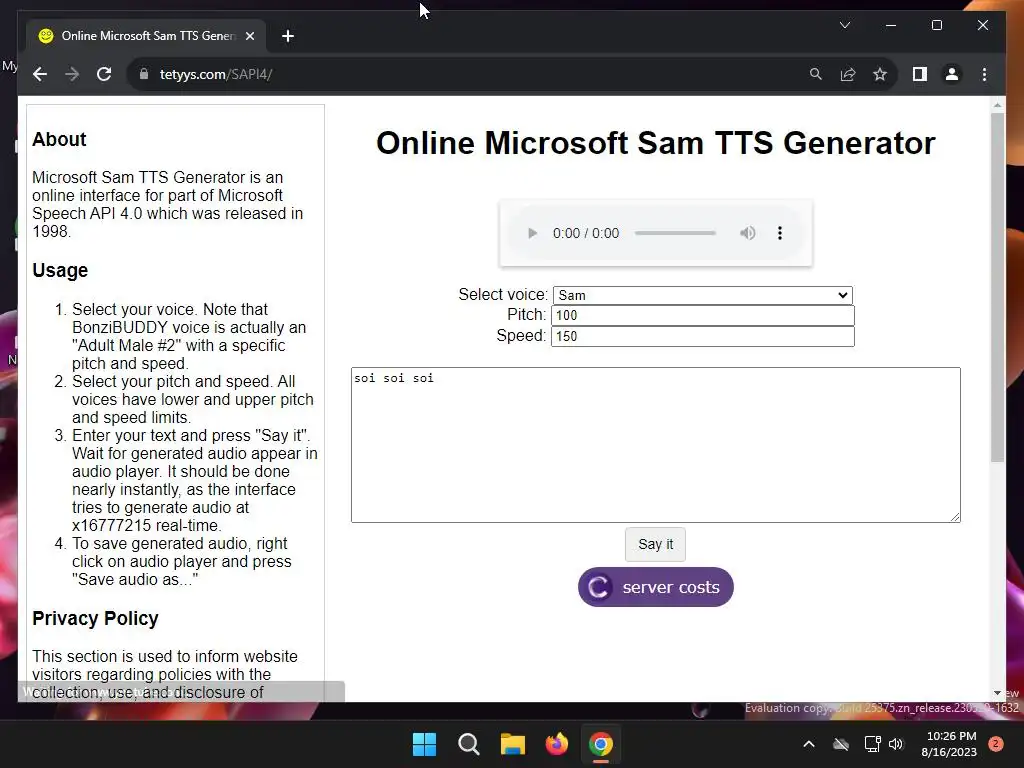
Task: Maximize the Chrome window
Action: click(936, 25)
